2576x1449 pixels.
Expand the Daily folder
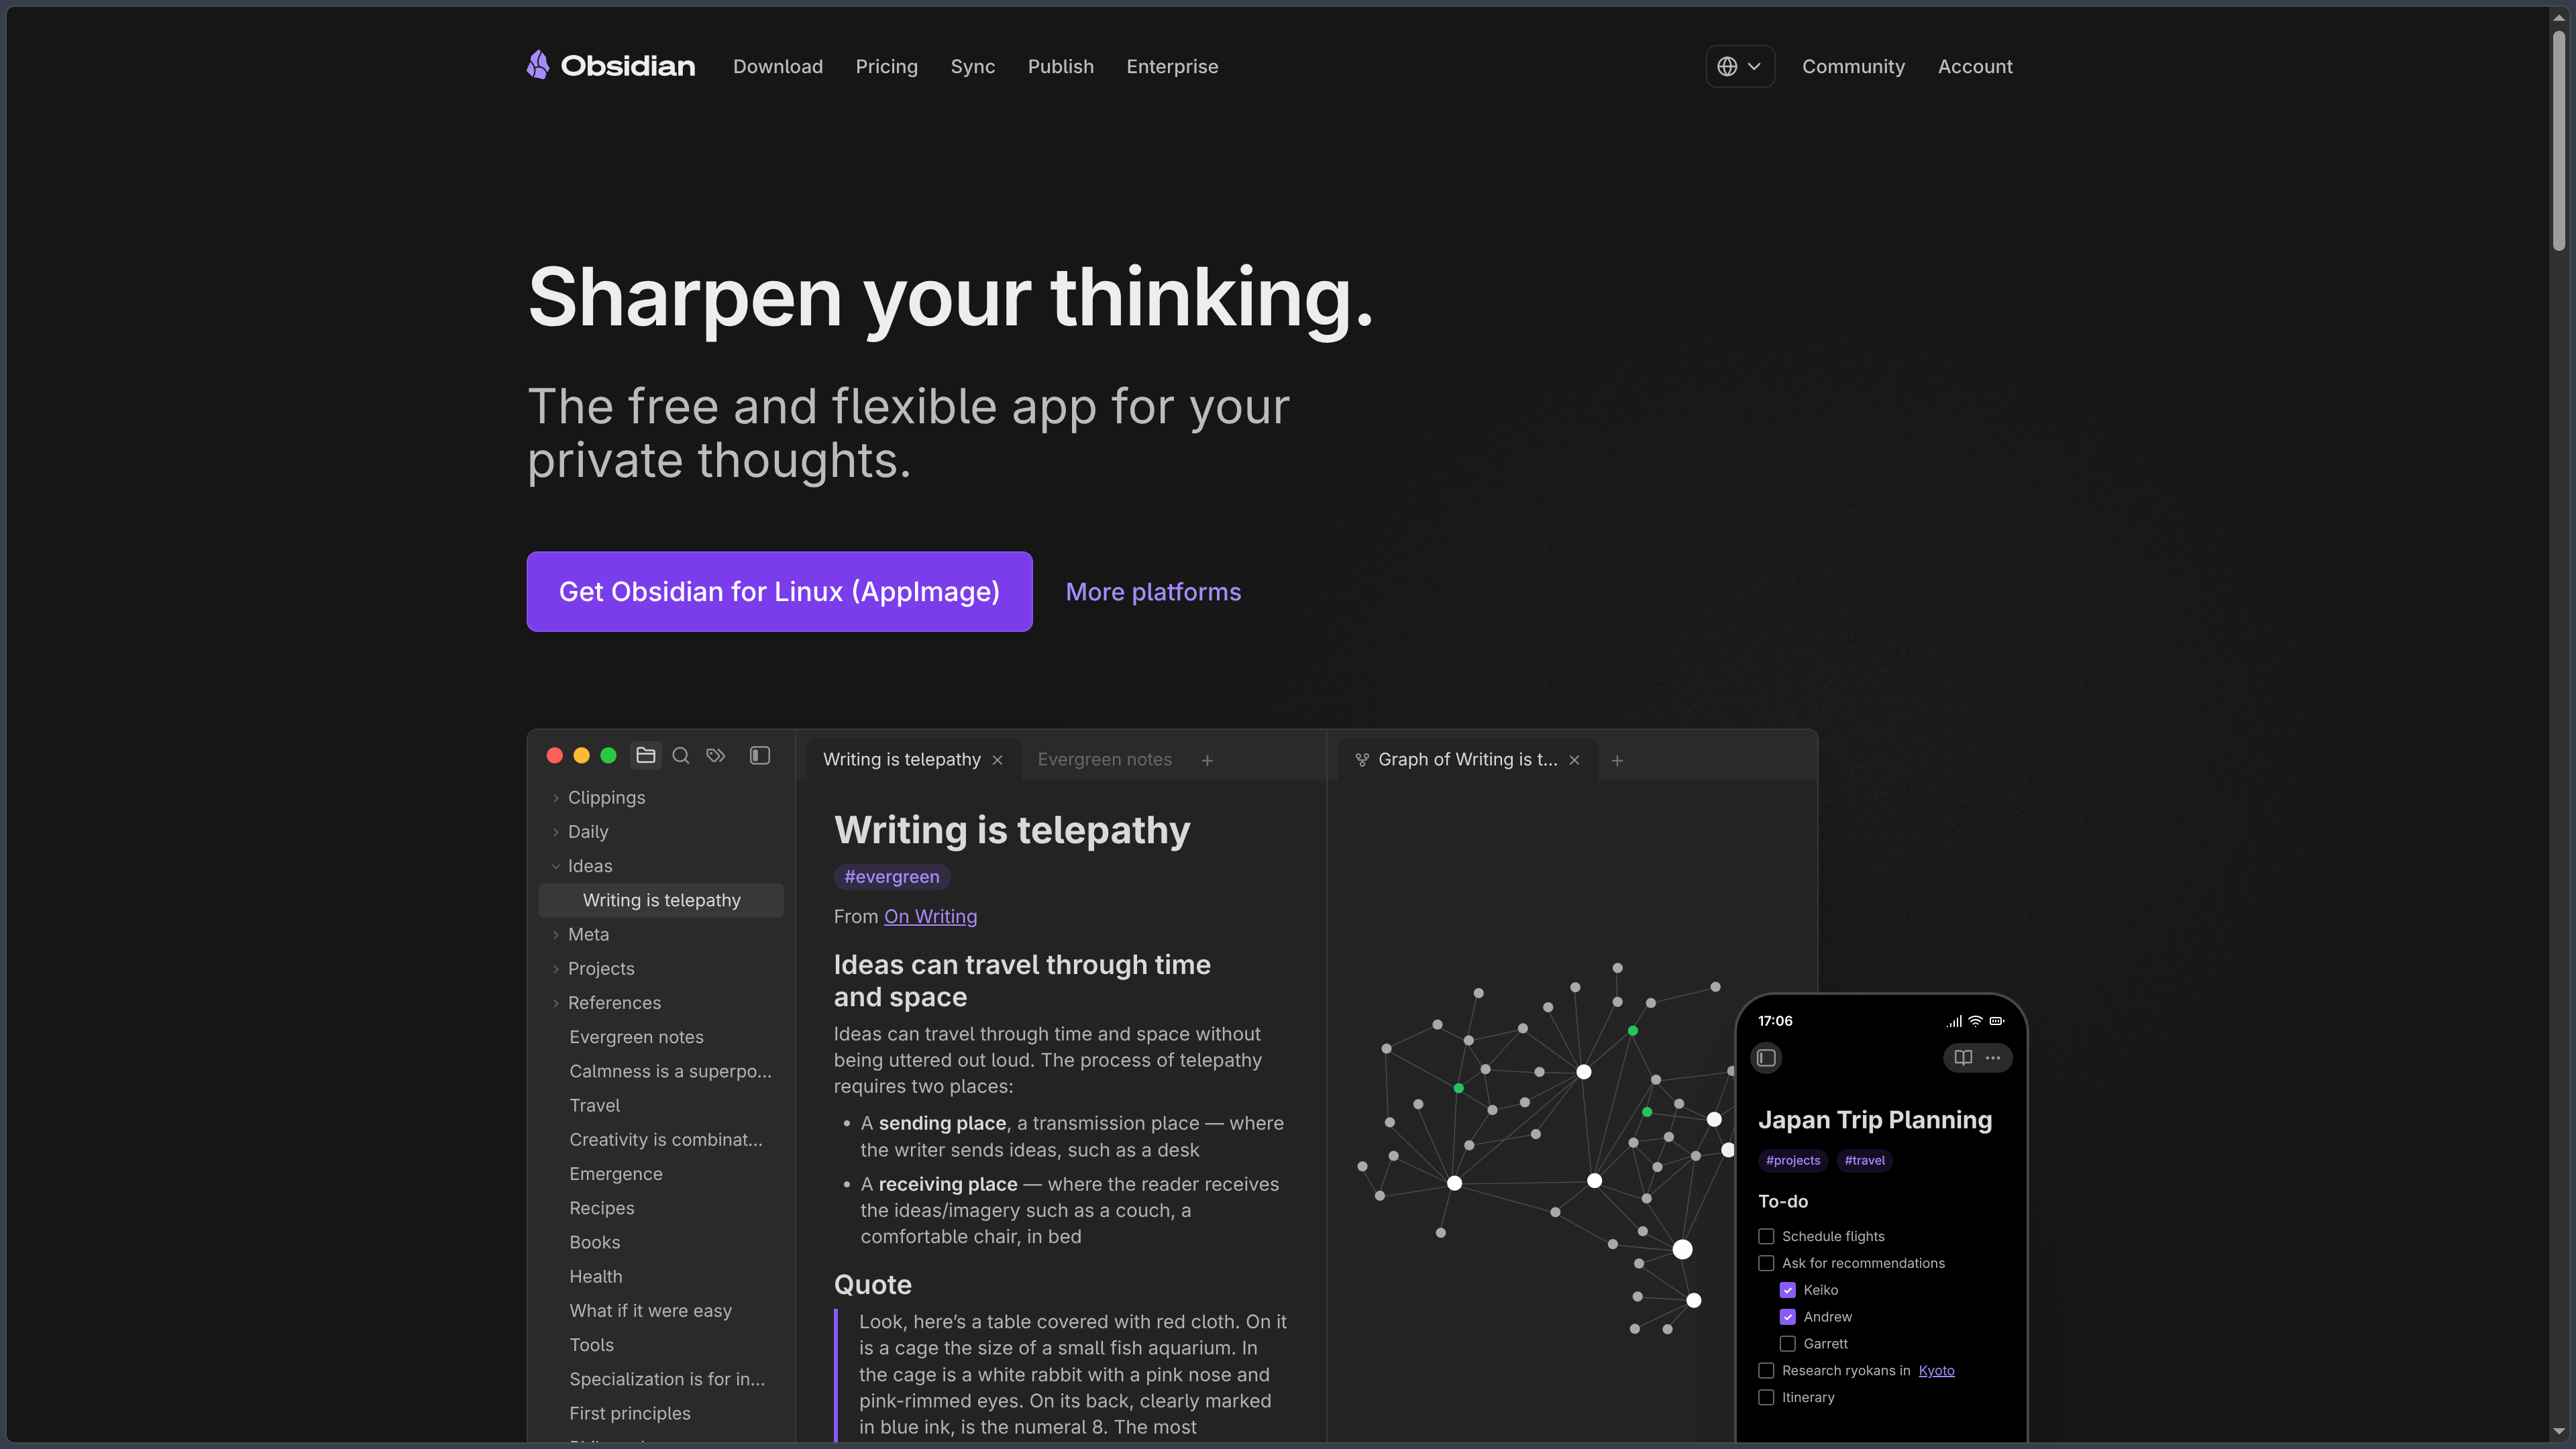pos(556,832)
